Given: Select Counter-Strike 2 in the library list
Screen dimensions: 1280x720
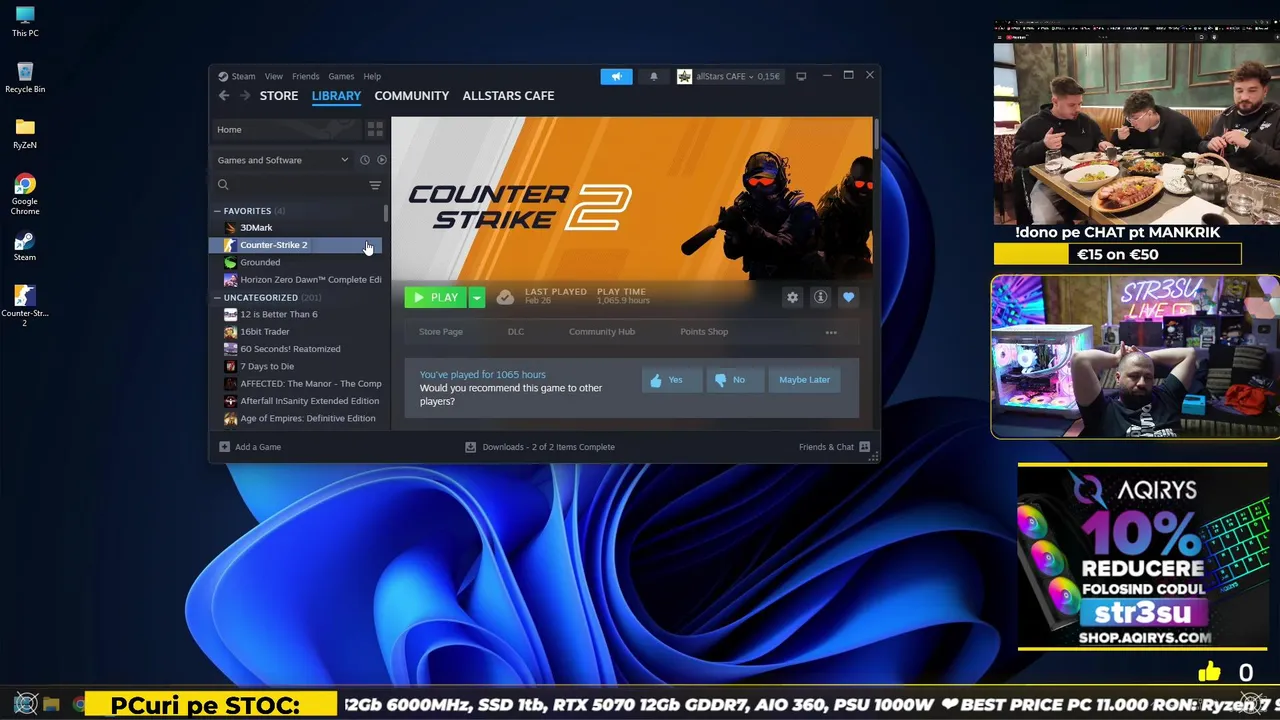Looking at the screenshot, I should click(x=296, y=245).
